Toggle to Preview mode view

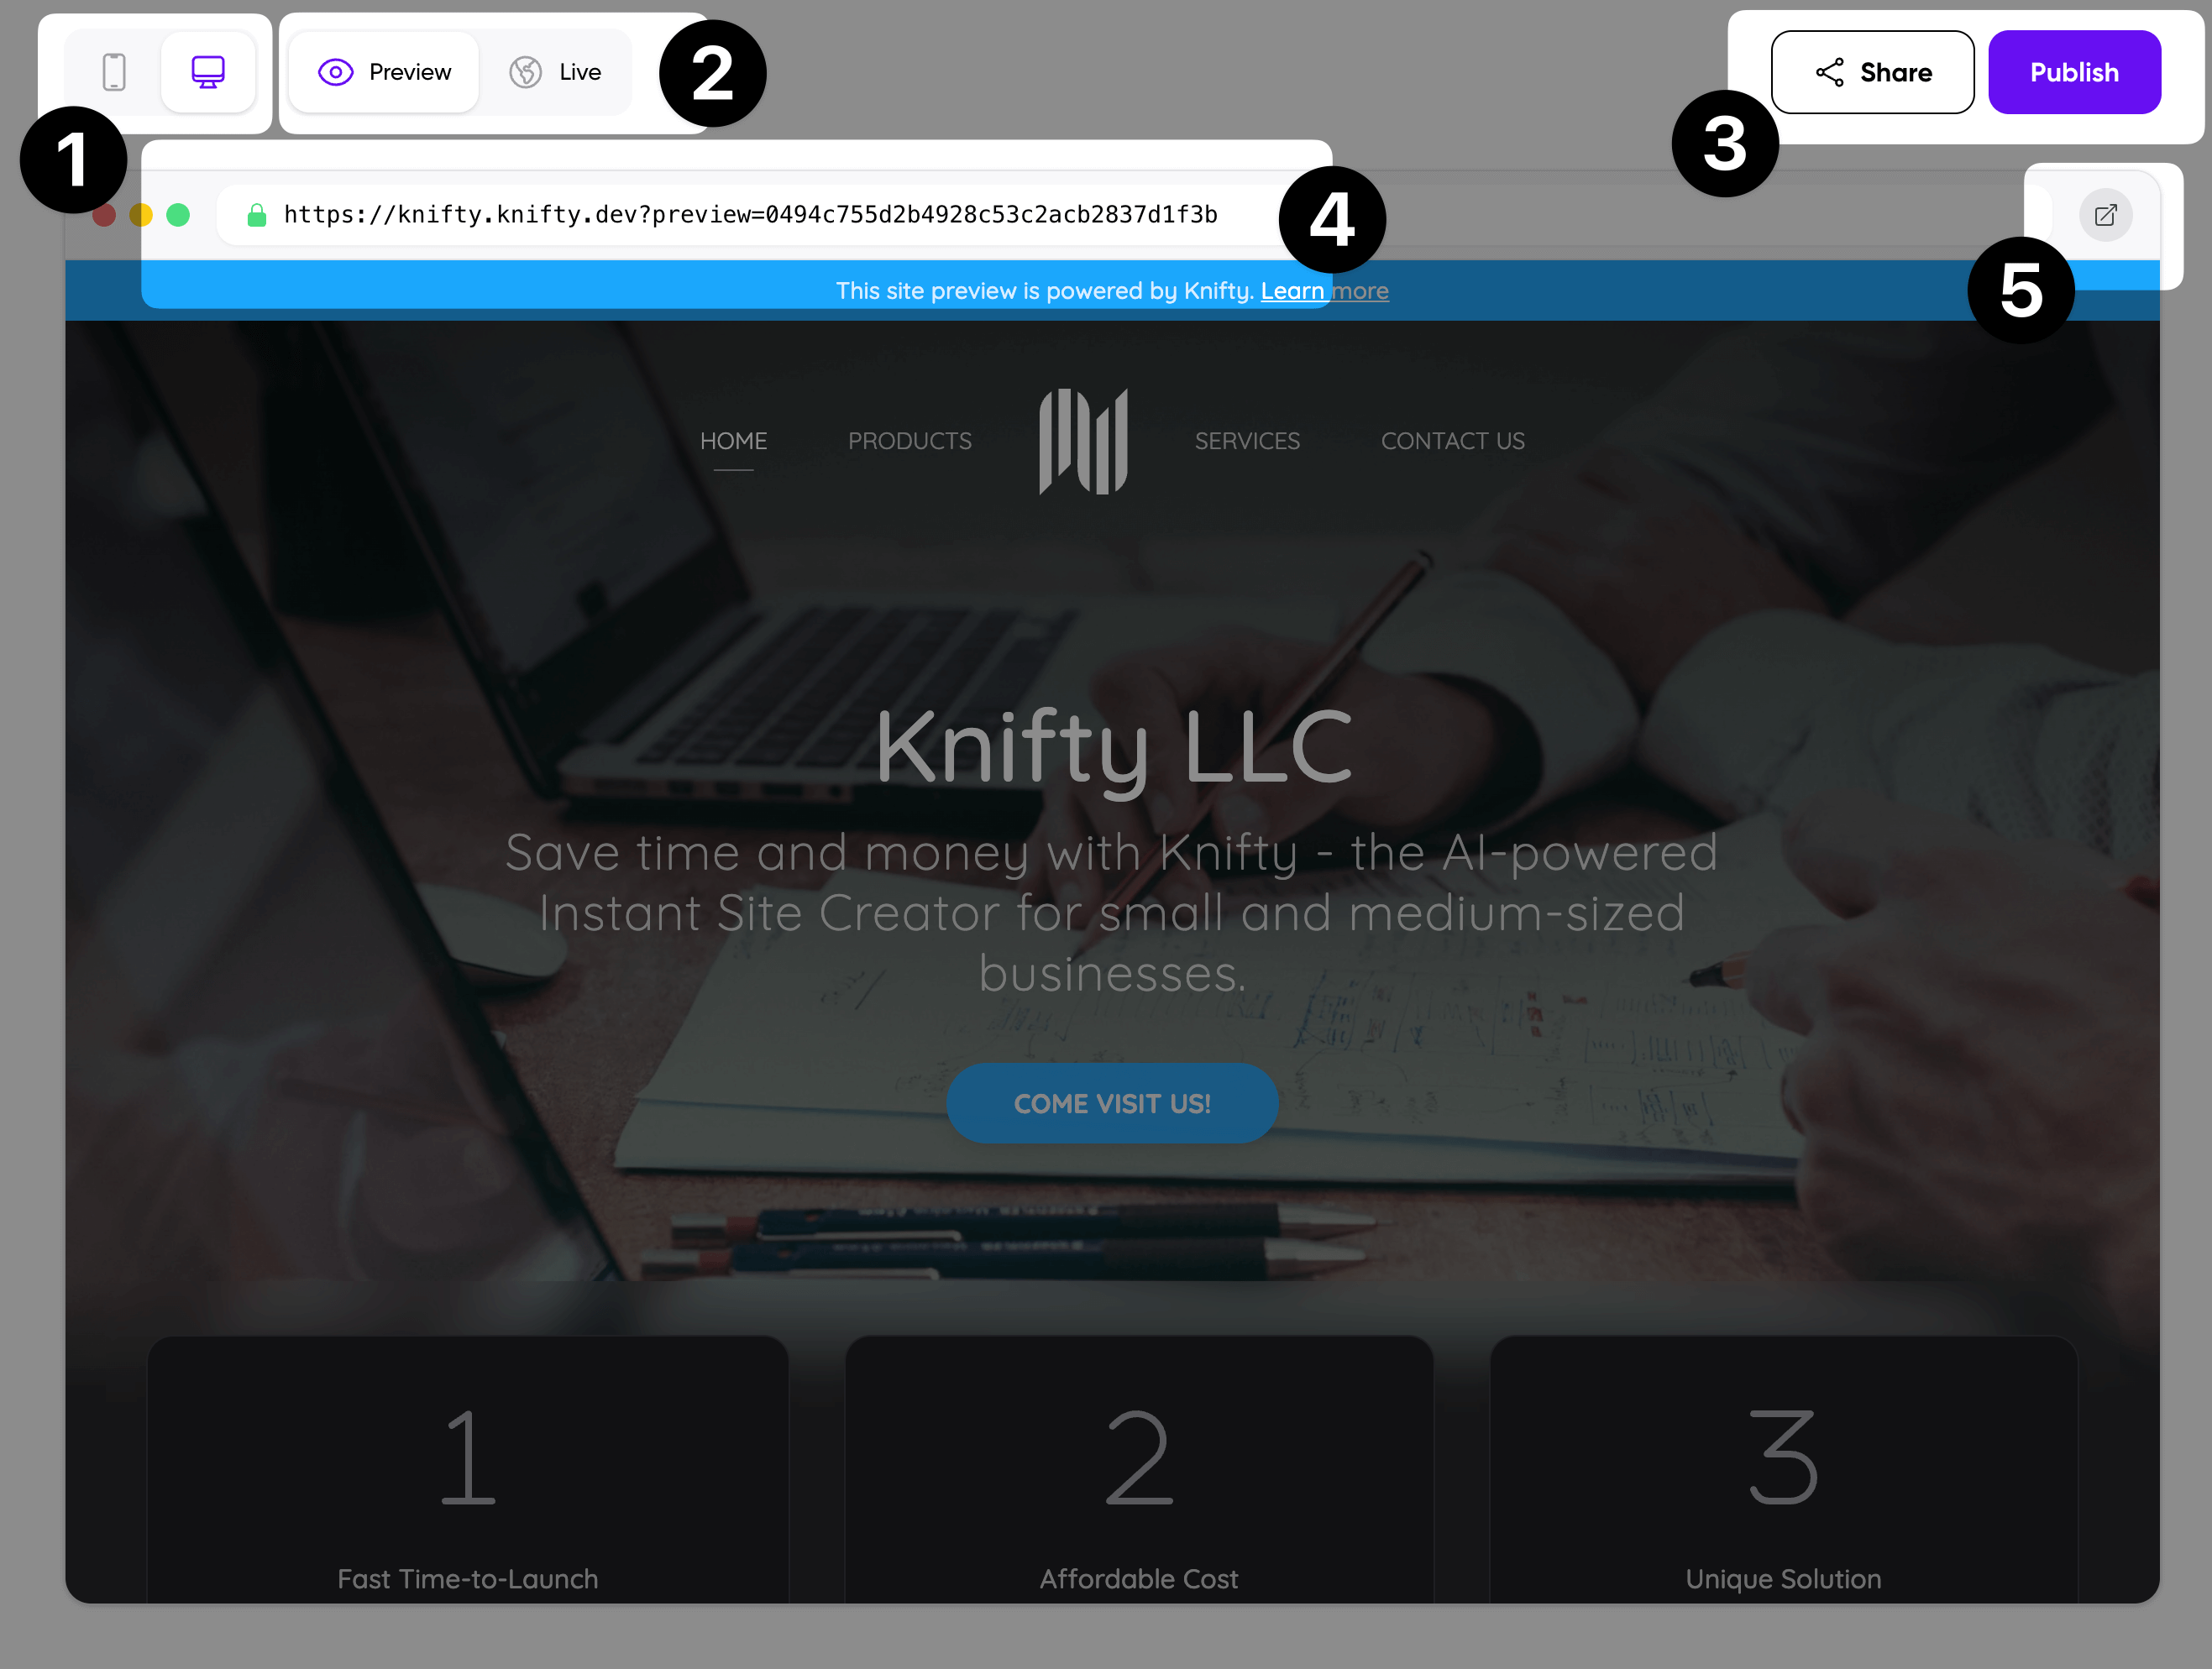click(x=384, y=72)
